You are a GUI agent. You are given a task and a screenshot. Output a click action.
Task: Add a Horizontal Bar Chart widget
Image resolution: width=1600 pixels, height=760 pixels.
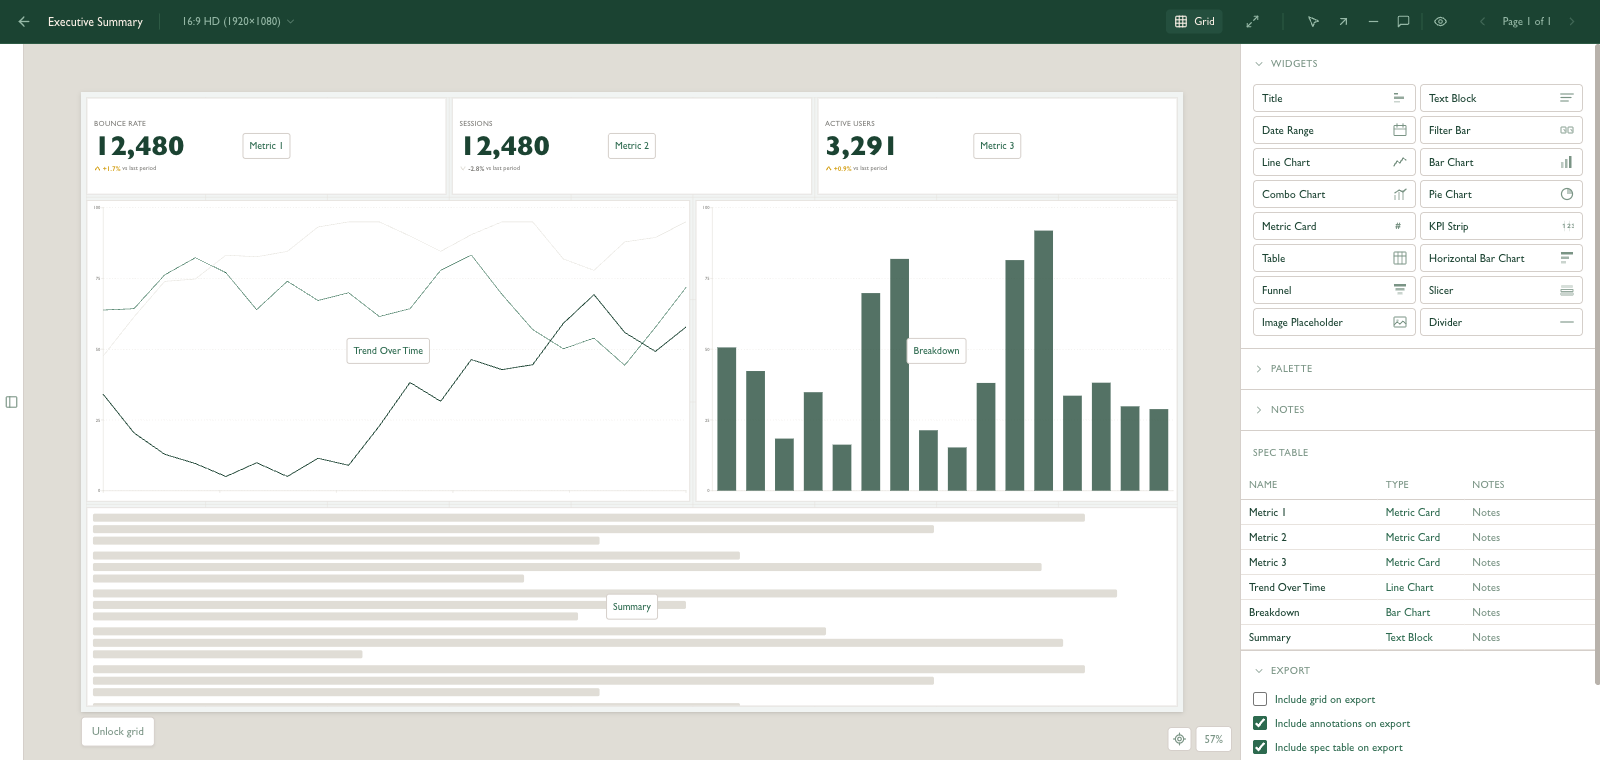pyautogui.click(x=1501, y=258)
